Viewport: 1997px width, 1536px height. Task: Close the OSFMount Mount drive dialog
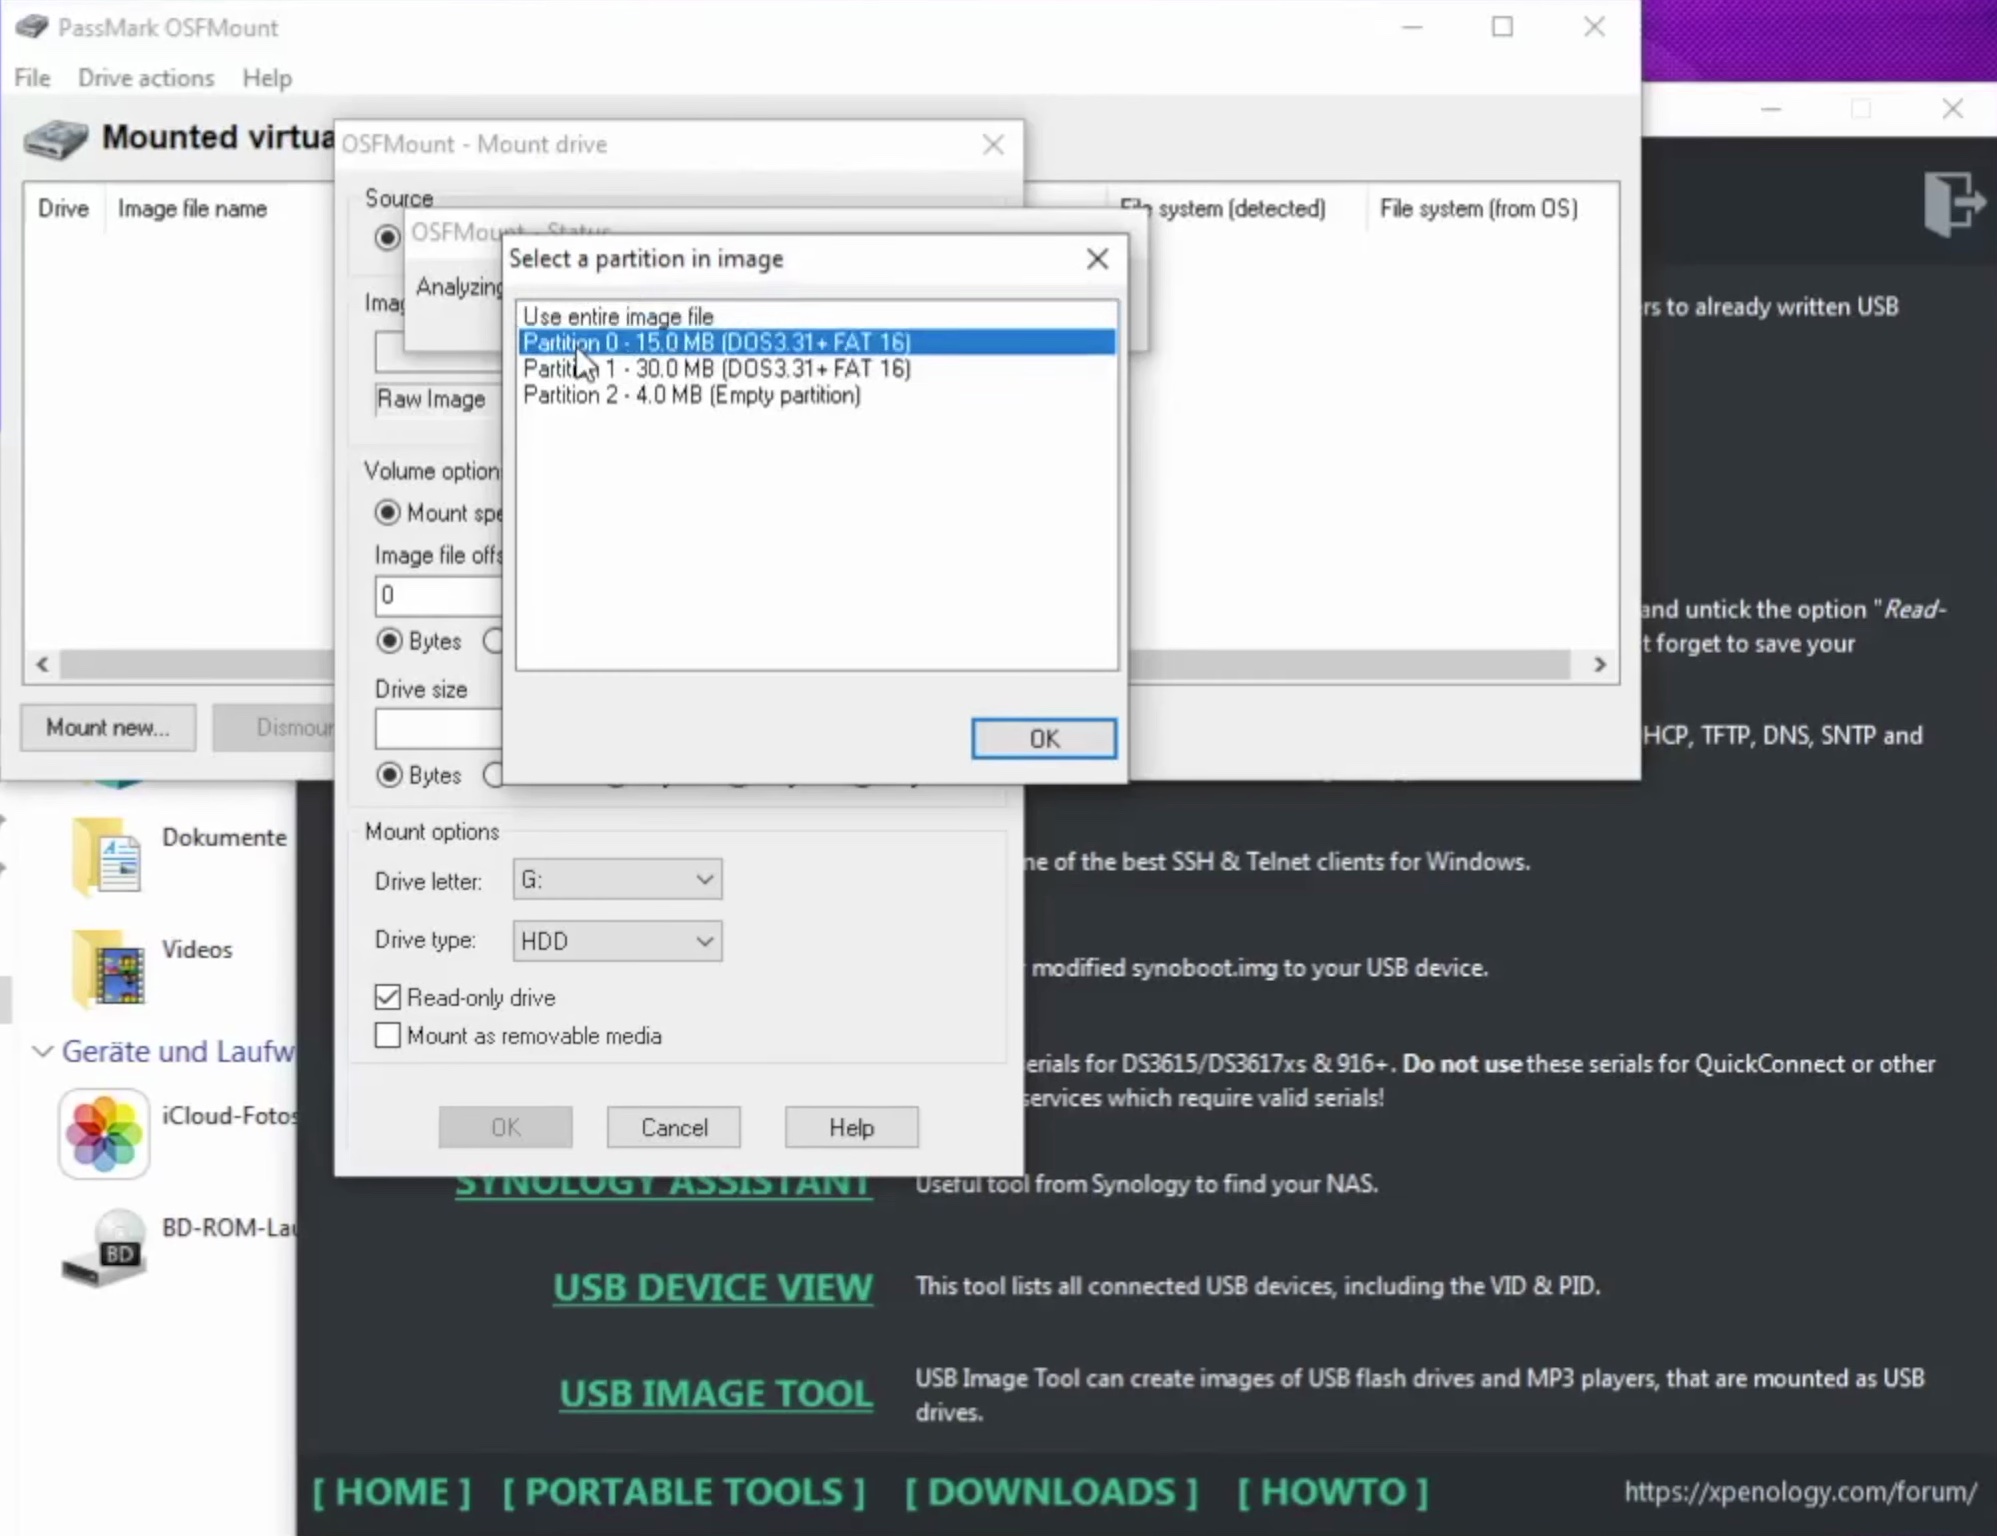(x=993, y=145)
